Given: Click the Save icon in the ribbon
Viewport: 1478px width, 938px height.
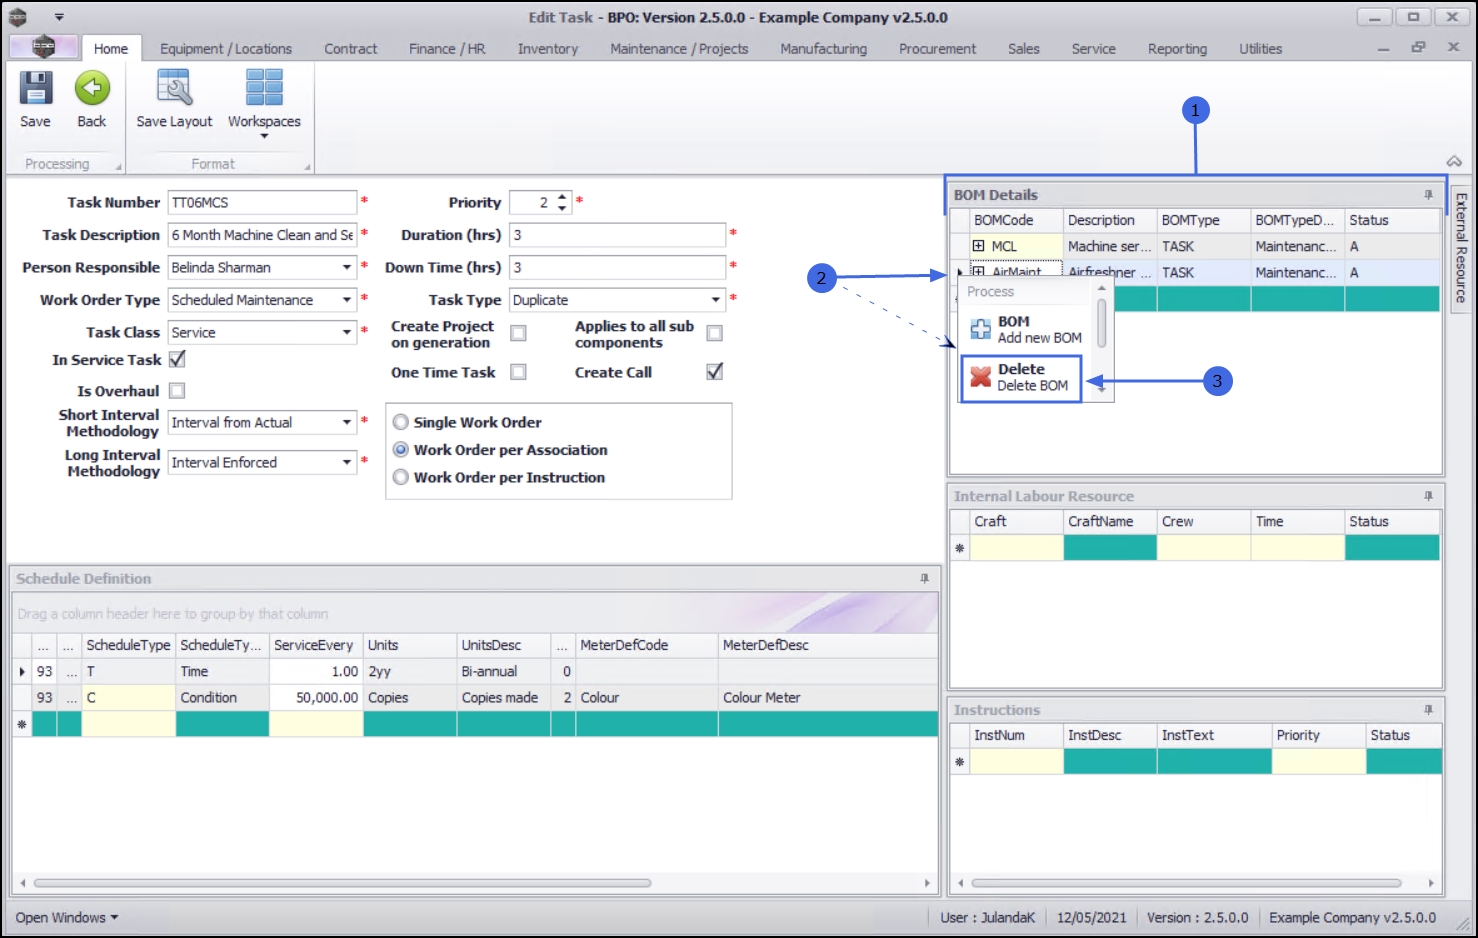Looking at the screenshot, I should (36, 88).
